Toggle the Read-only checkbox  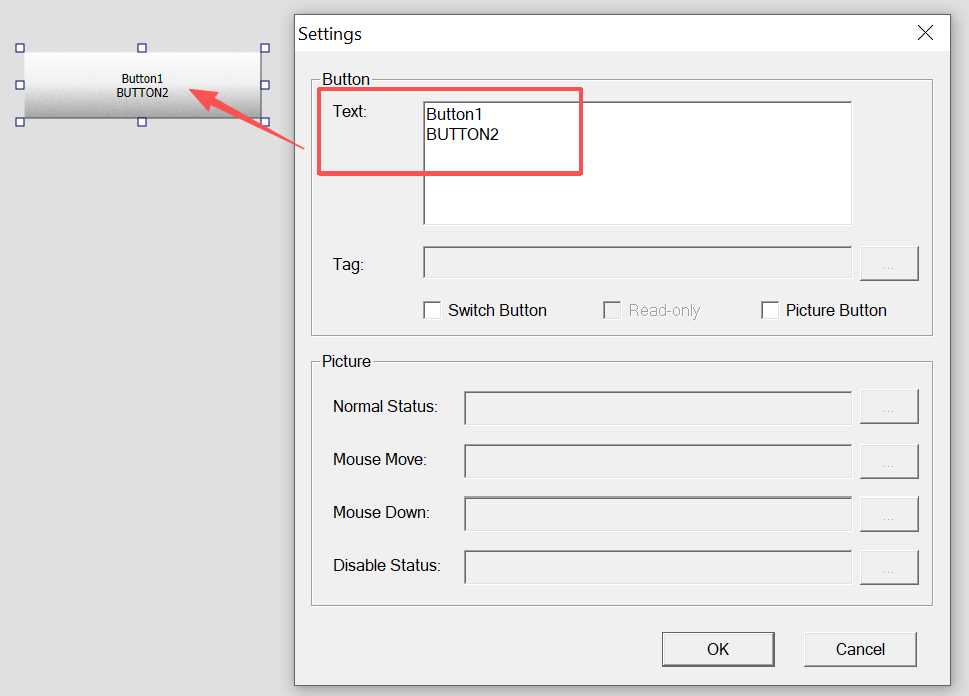click(612, 310)
